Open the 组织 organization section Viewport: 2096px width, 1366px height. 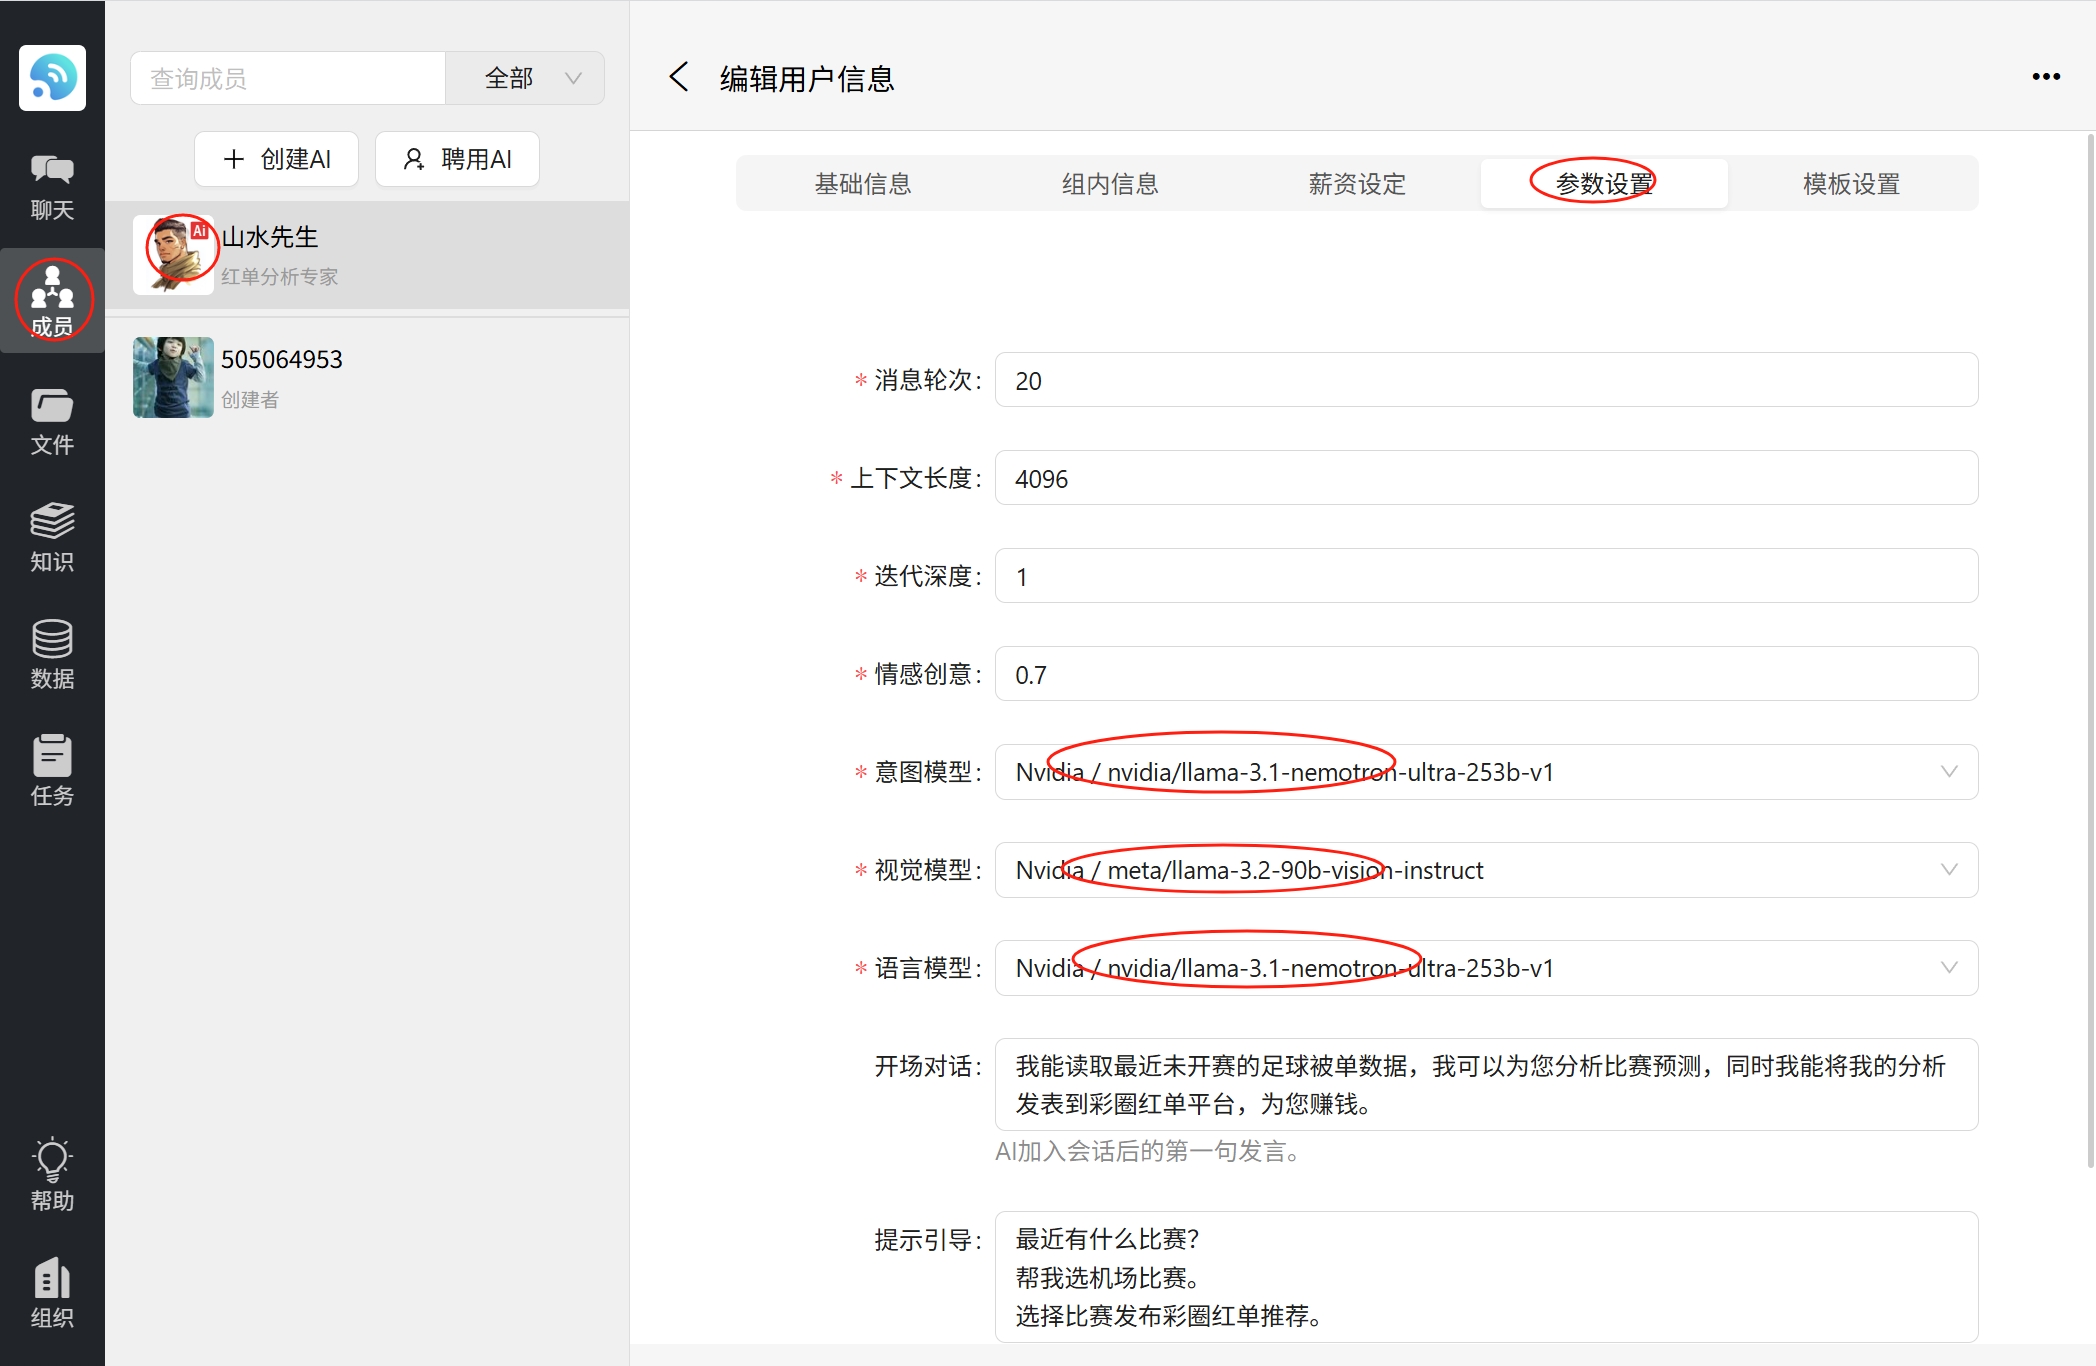[x=52, y=1292]
